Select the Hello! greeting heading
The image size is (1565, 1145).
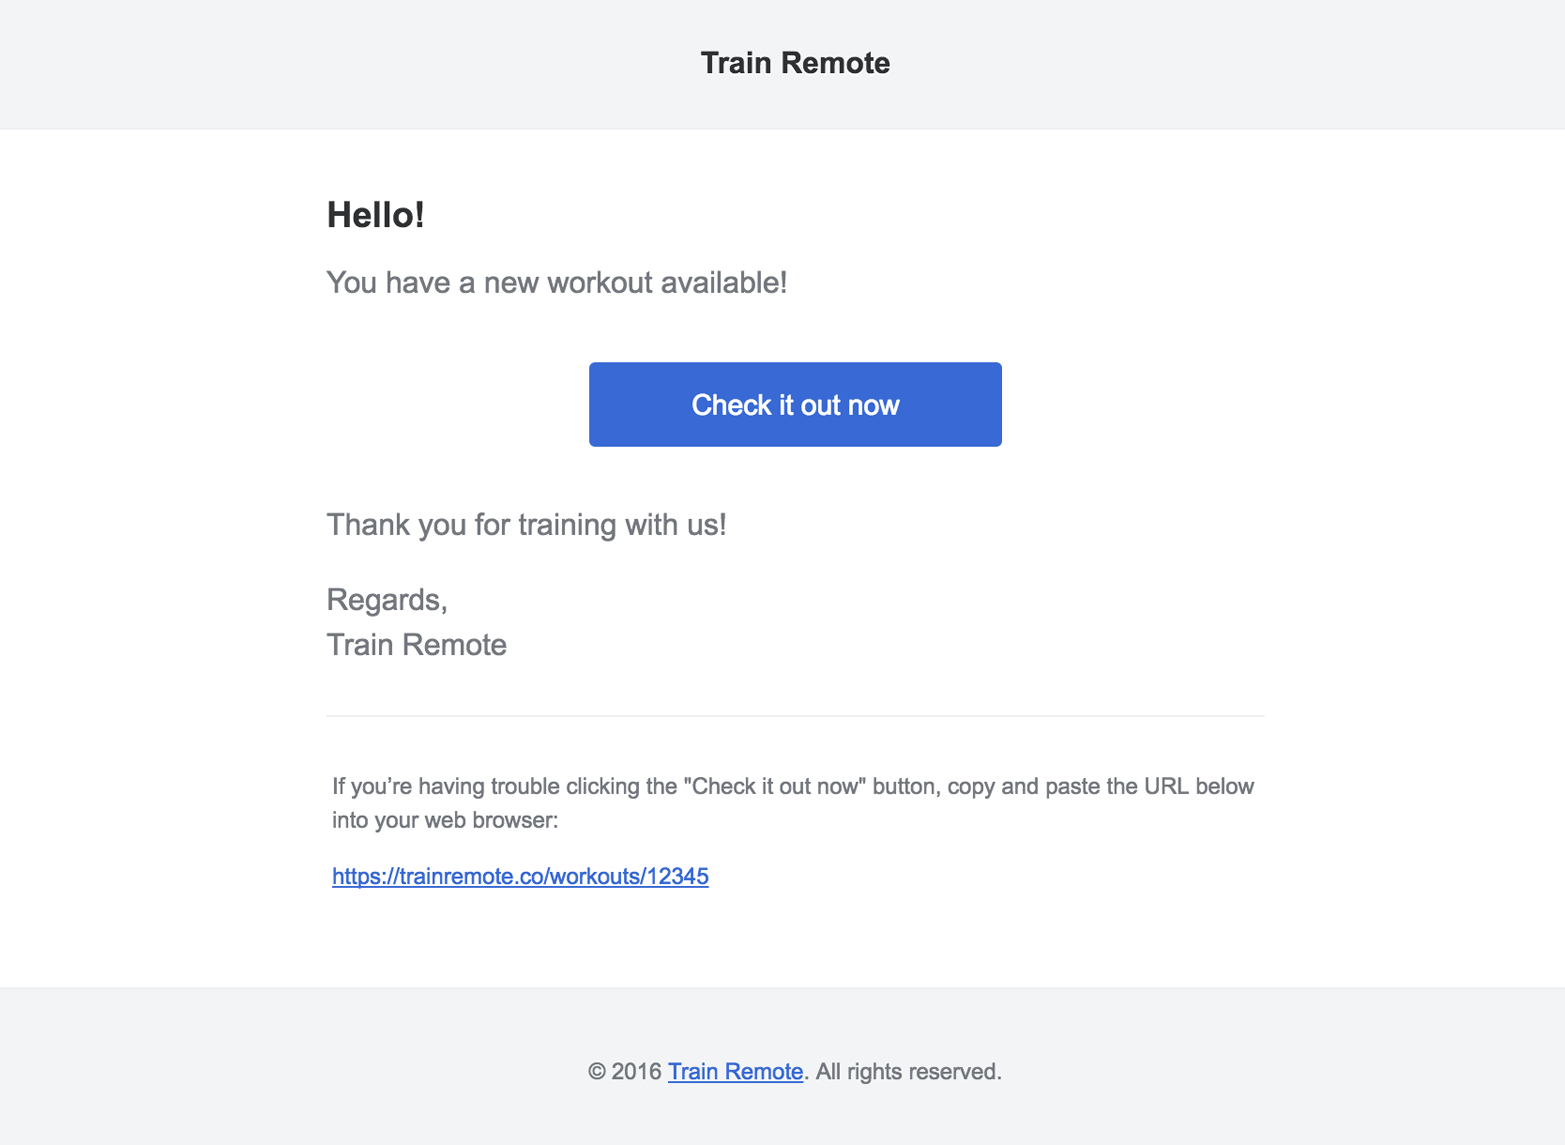click(x=375, y=214)
